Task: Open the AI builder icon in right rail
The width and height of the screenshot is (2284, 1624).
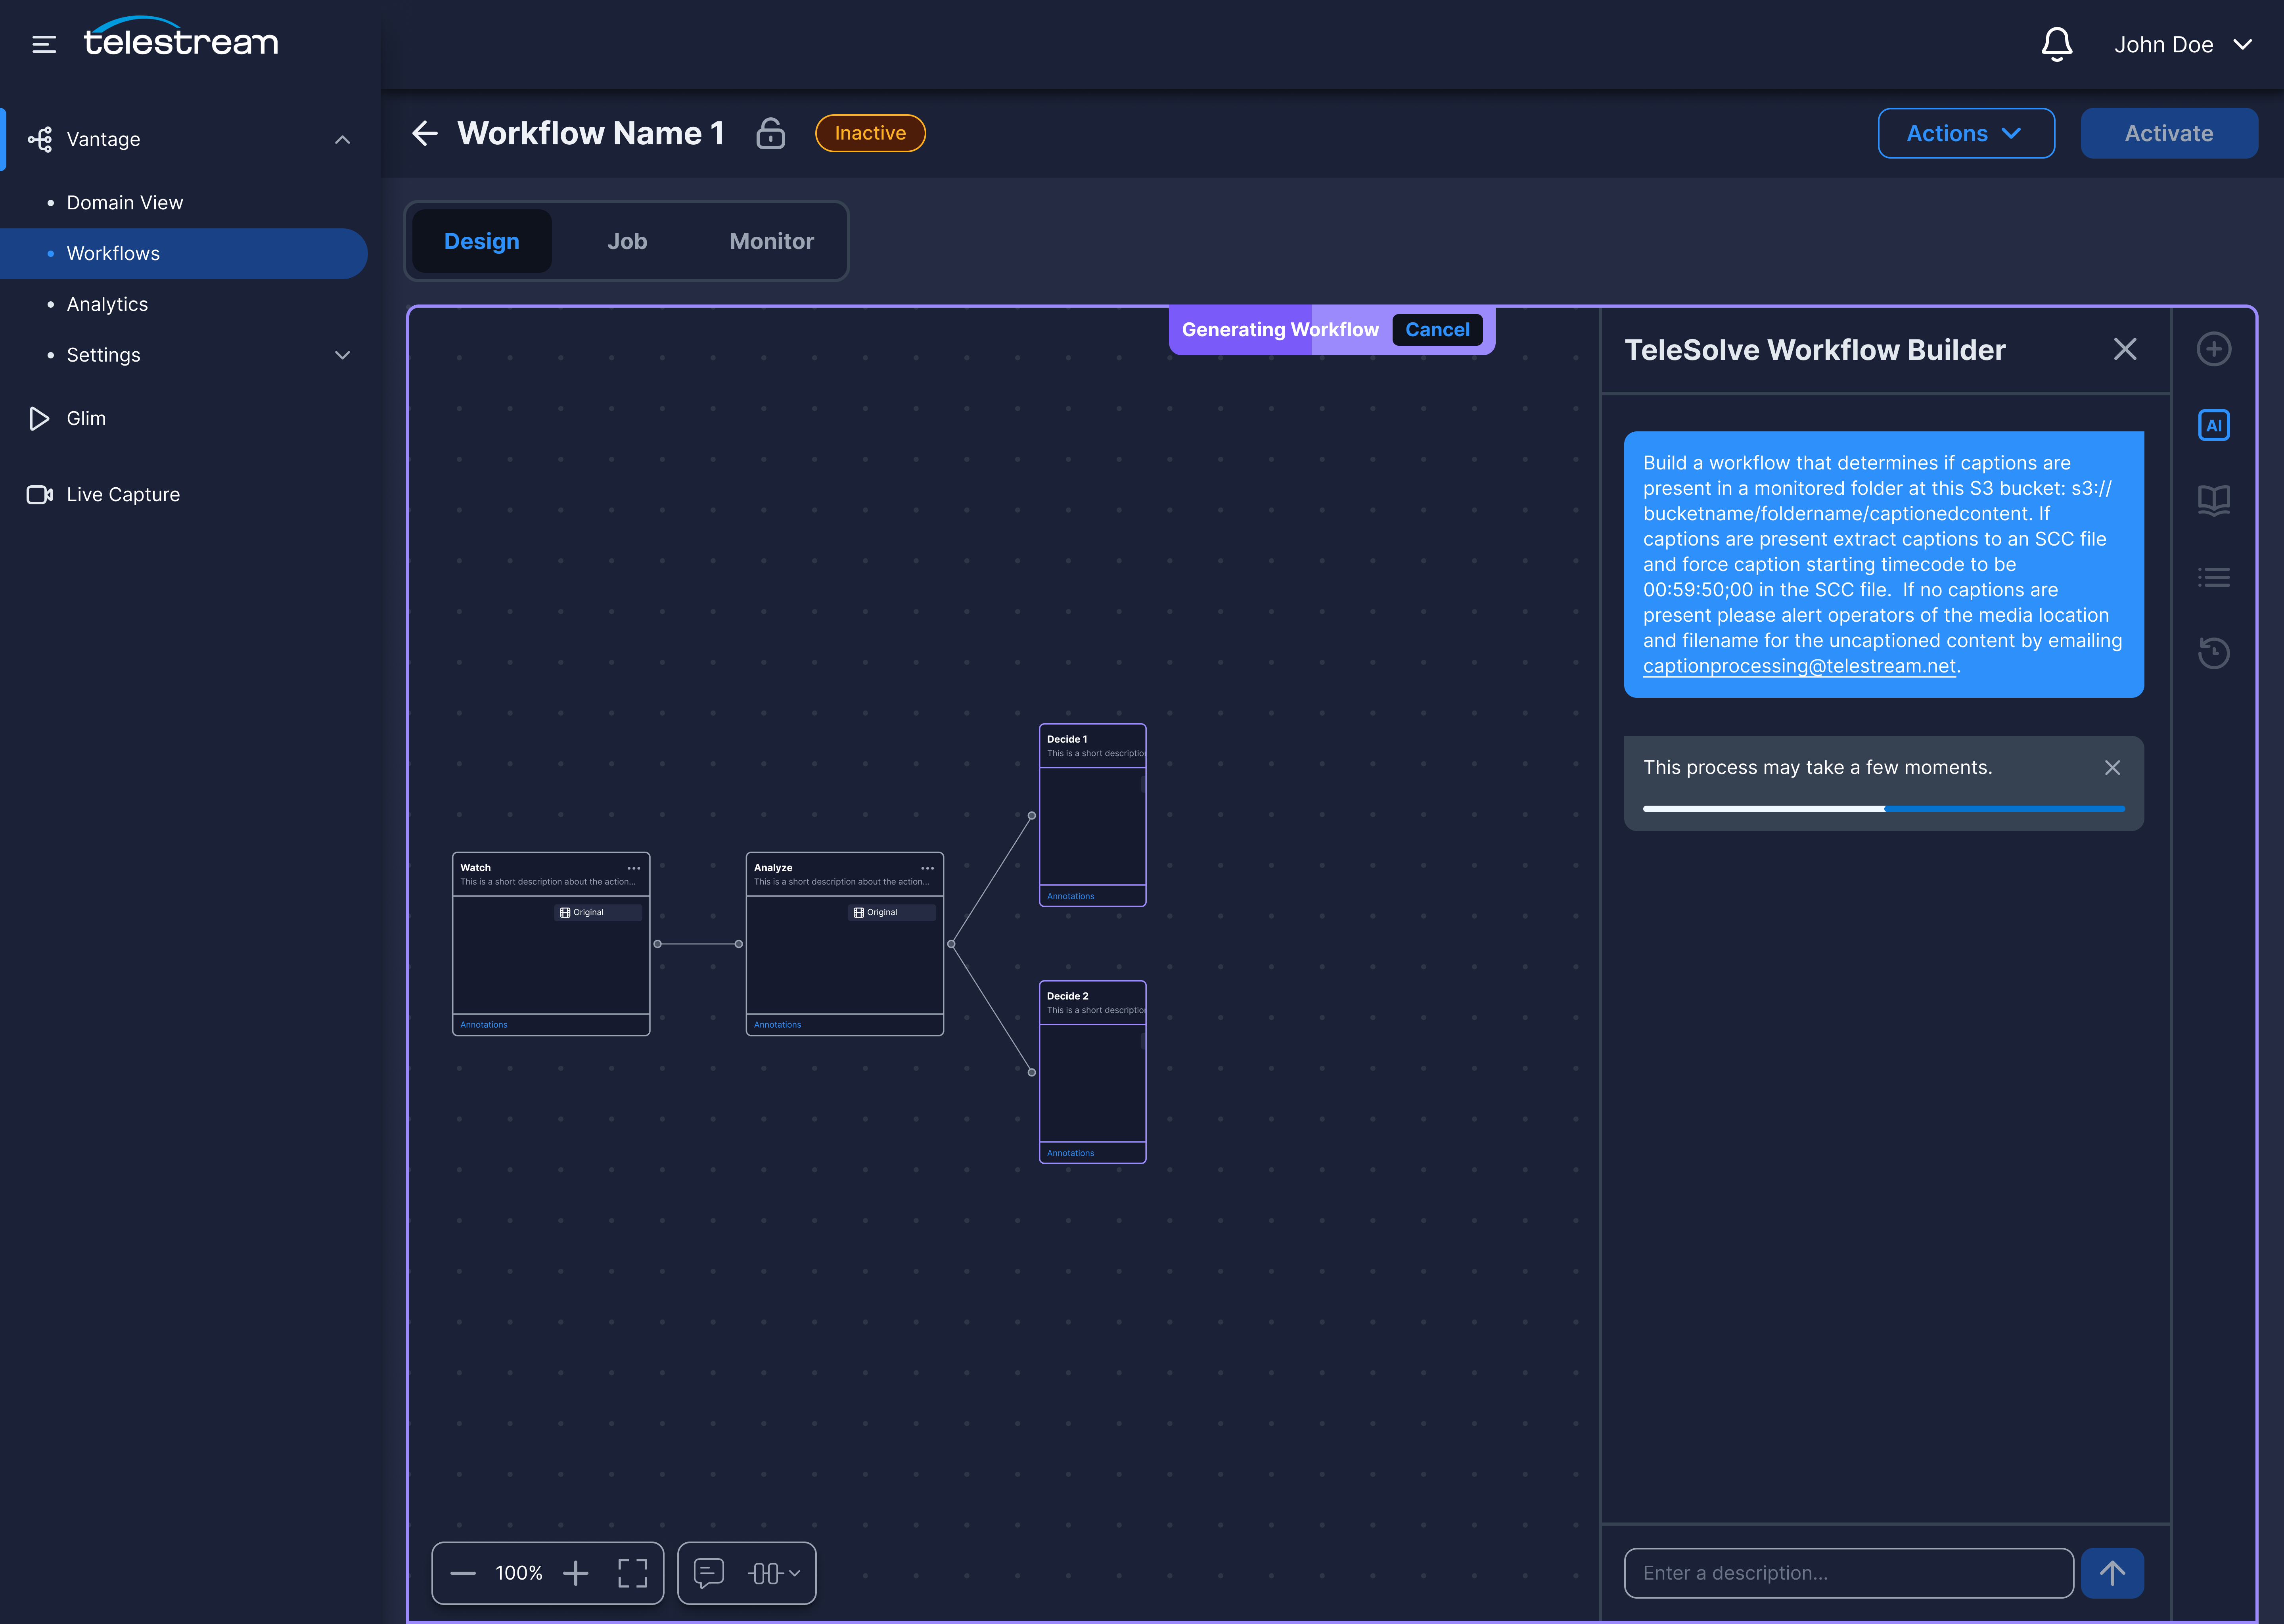Action: coord(2213,425)
